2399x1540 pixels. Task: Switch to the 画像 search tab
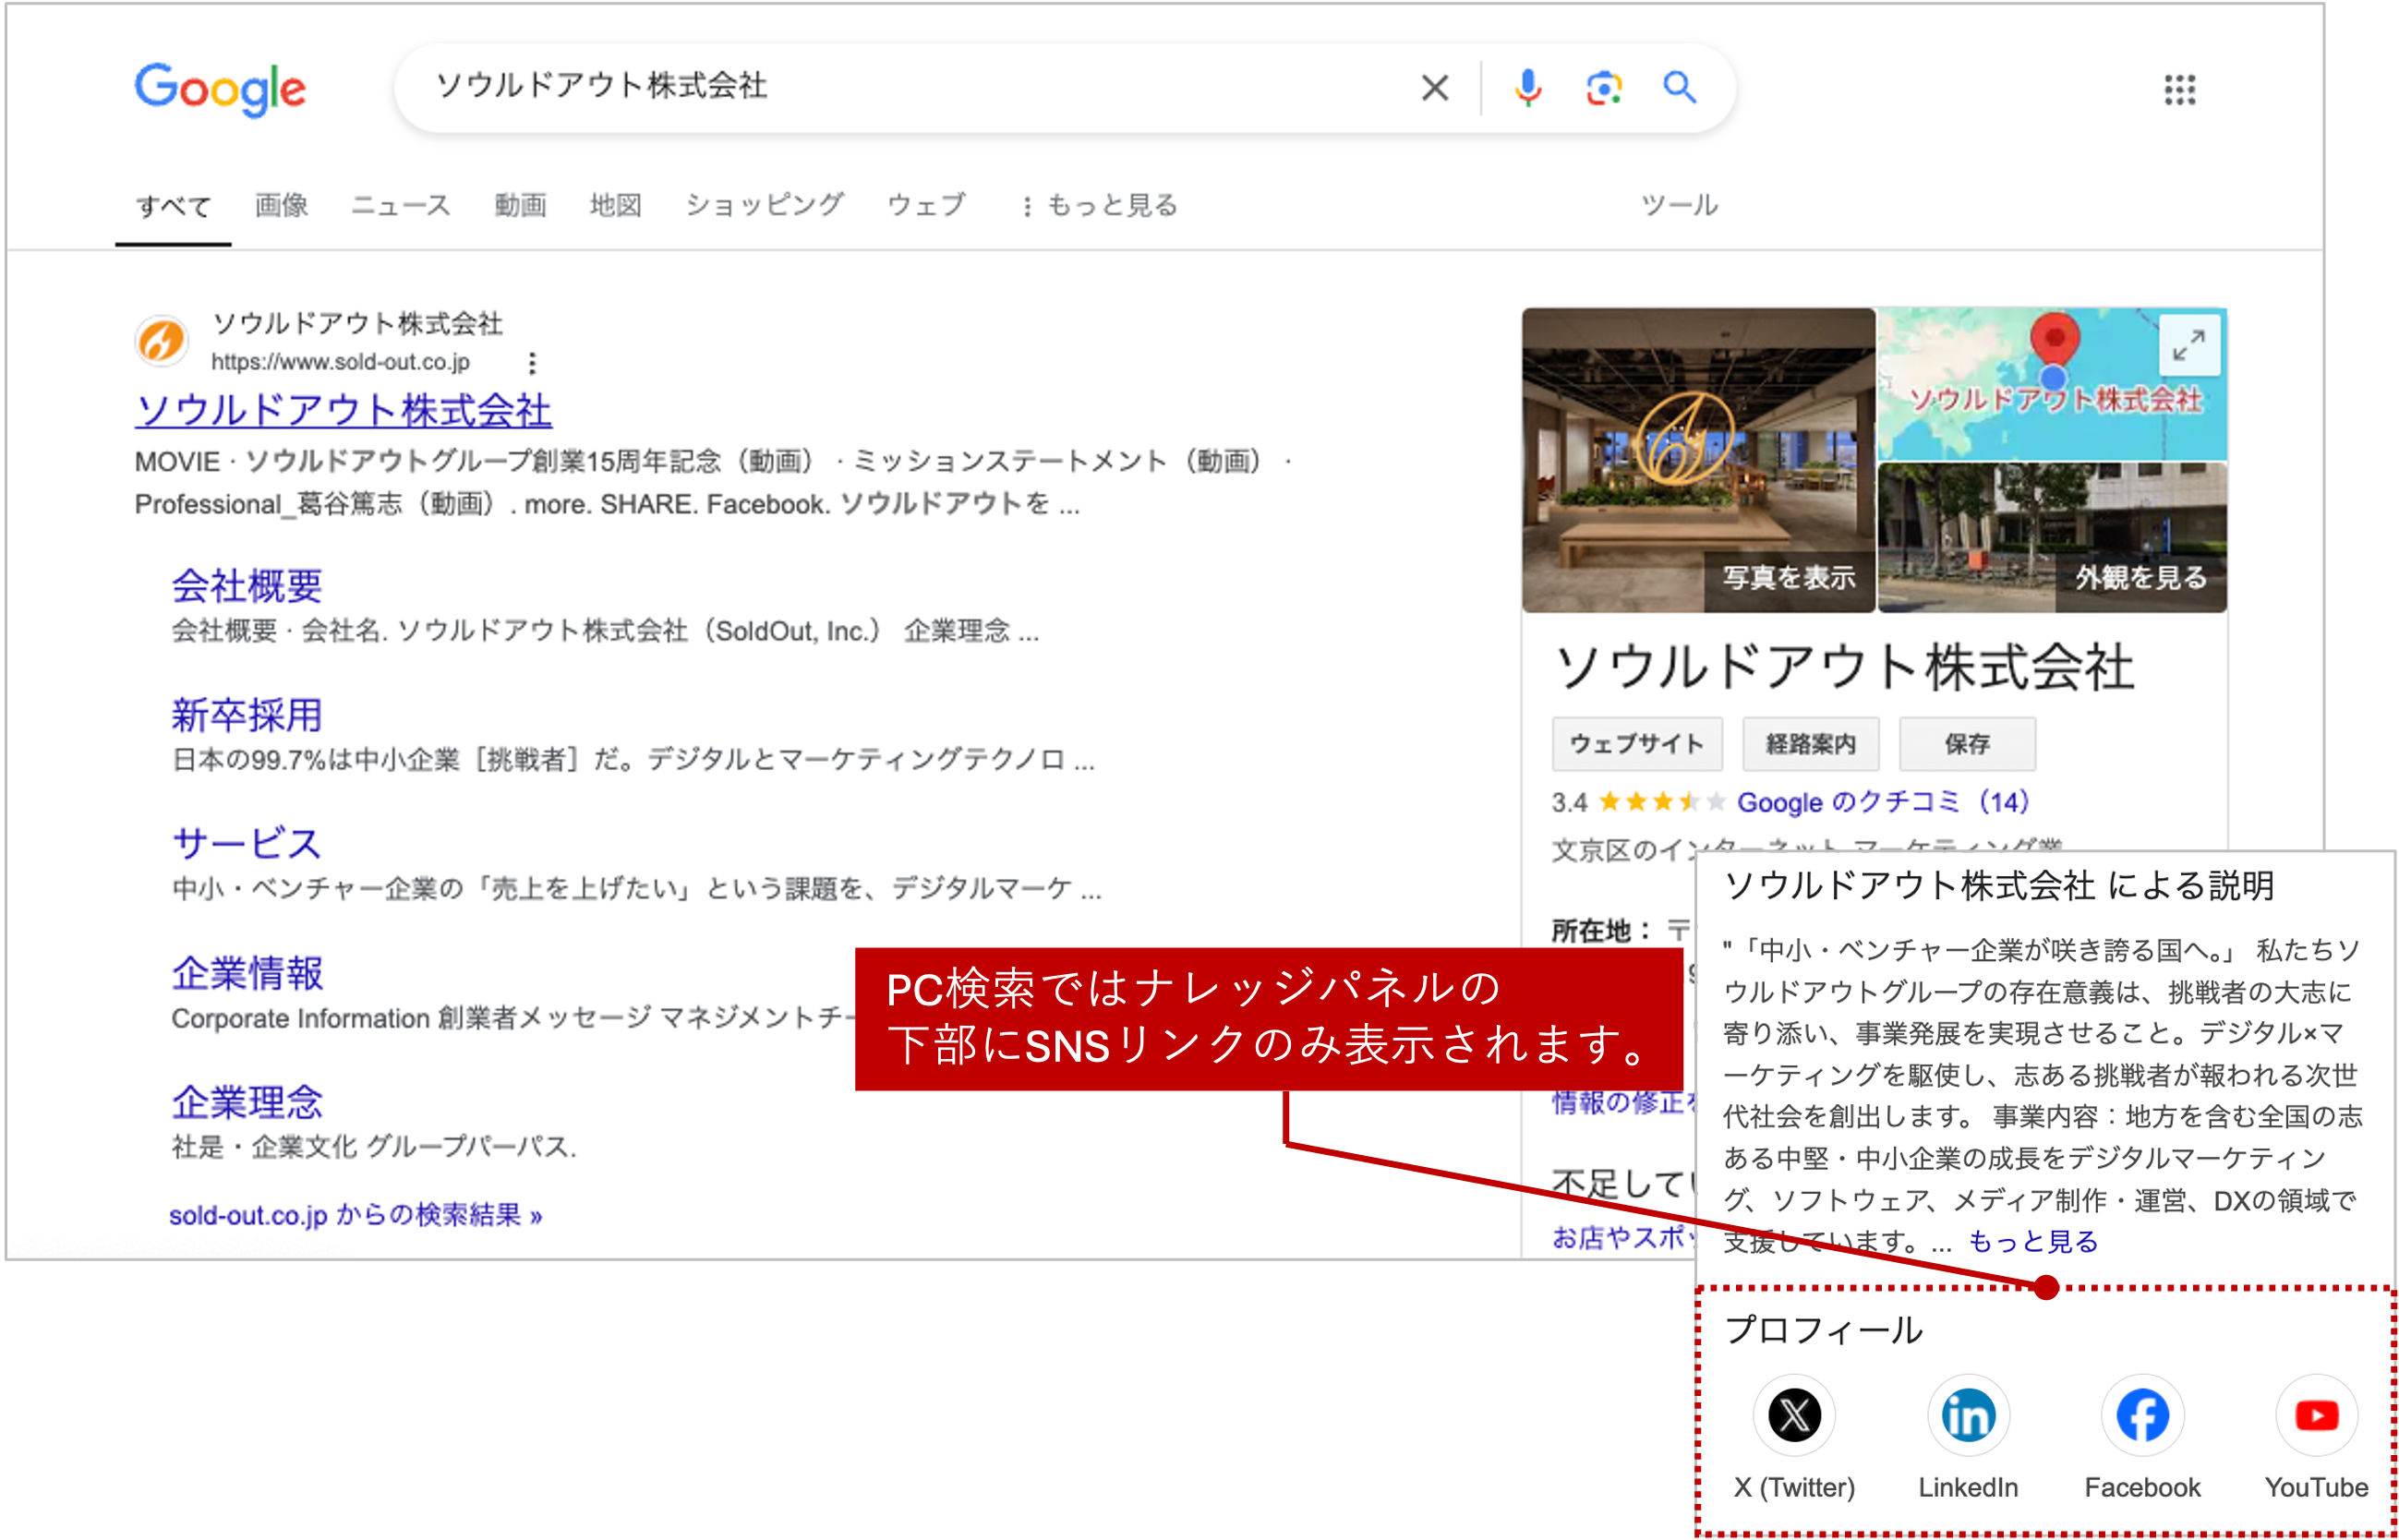[x=281, y=205]
